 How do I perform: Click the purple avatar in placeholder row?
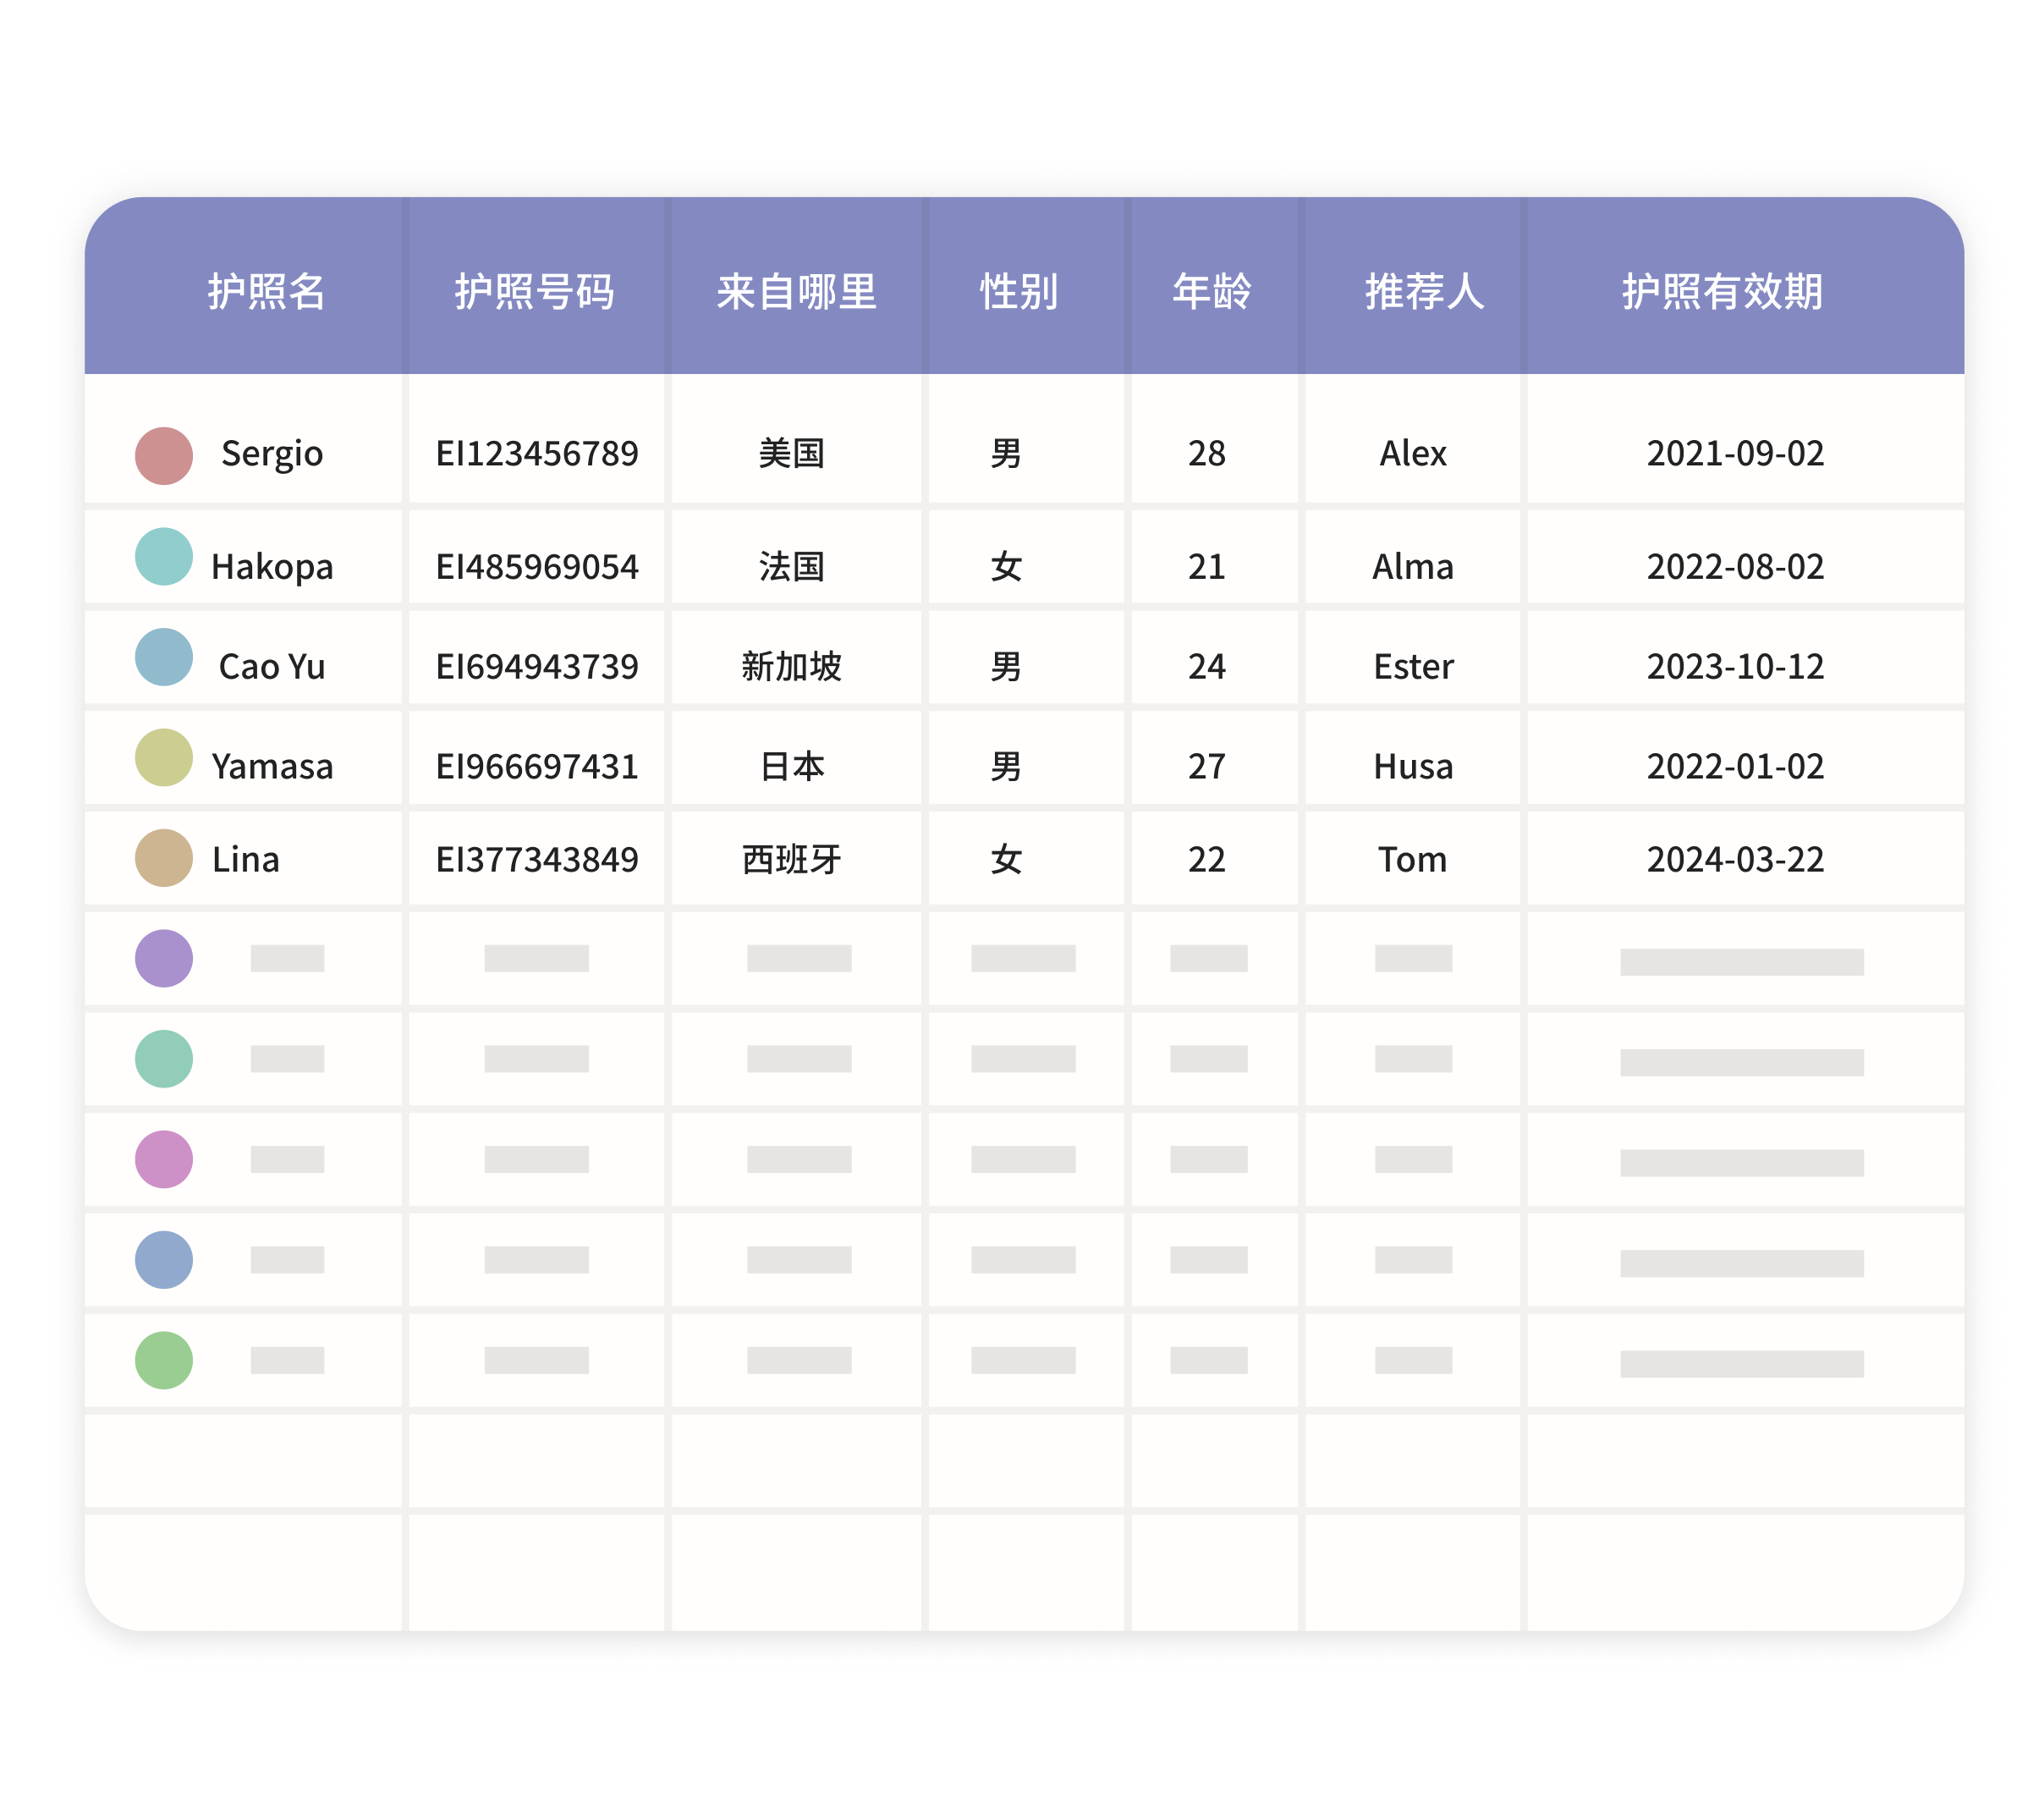164,958
